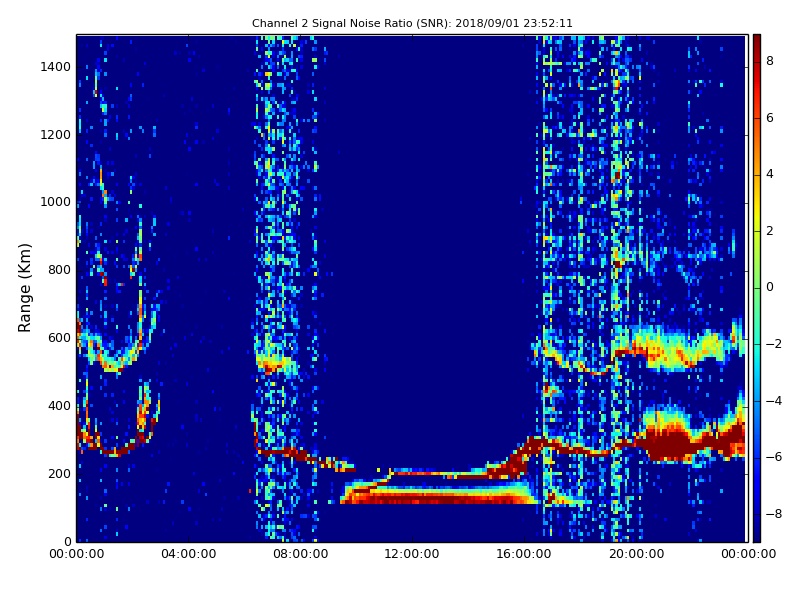Click the 200 range tick label
This screenshot has height=600, width=800.
click(x=59, y=473)
